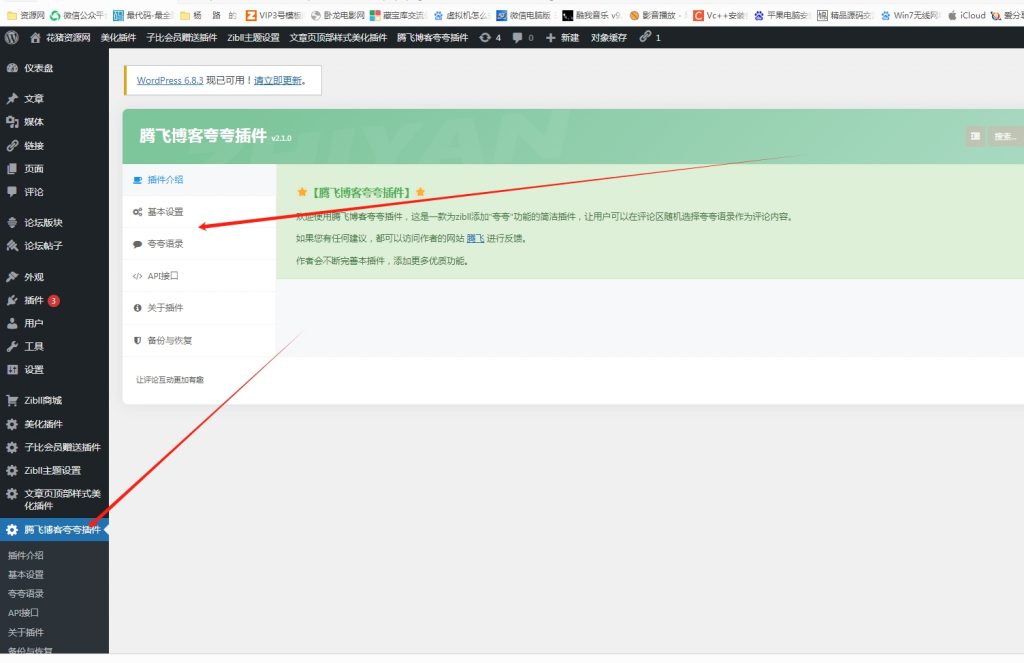Click the plugin search input field
Image resolution: width=1024 pixels, height=663 pixels.
(1006, 136)
